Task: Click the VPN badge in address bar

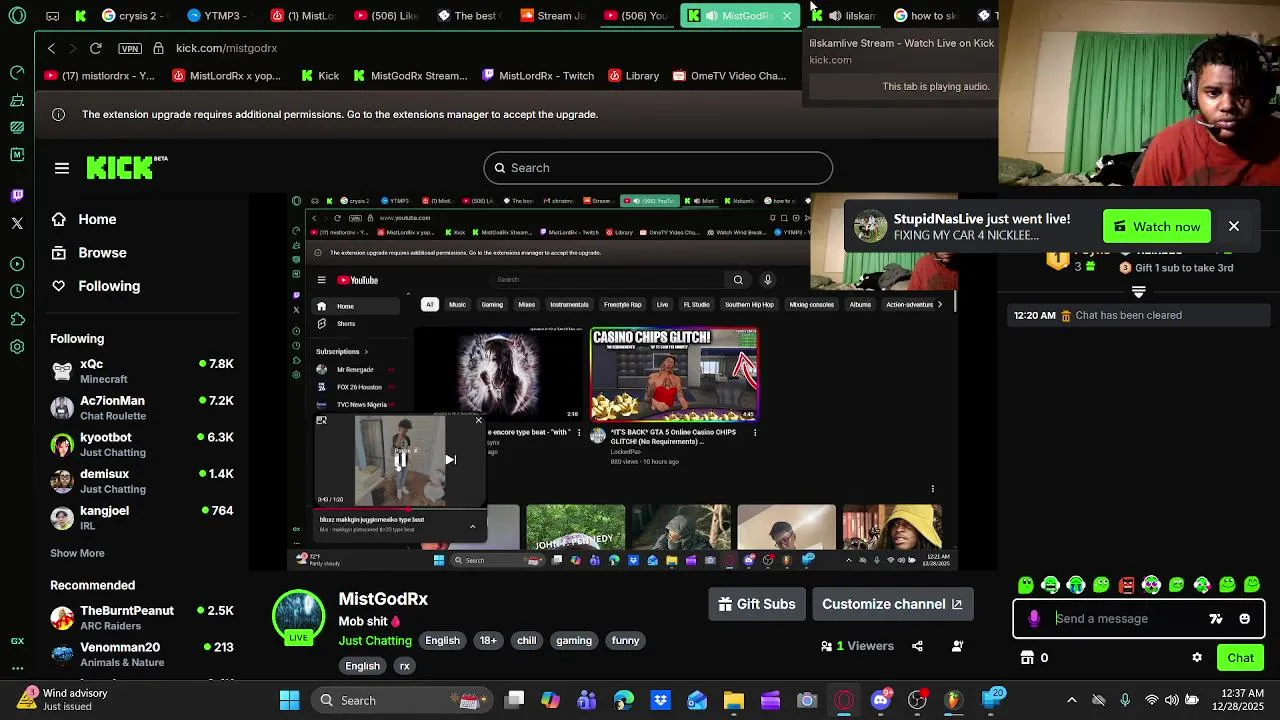Action: pyautogui.click(x=130, y=48)
